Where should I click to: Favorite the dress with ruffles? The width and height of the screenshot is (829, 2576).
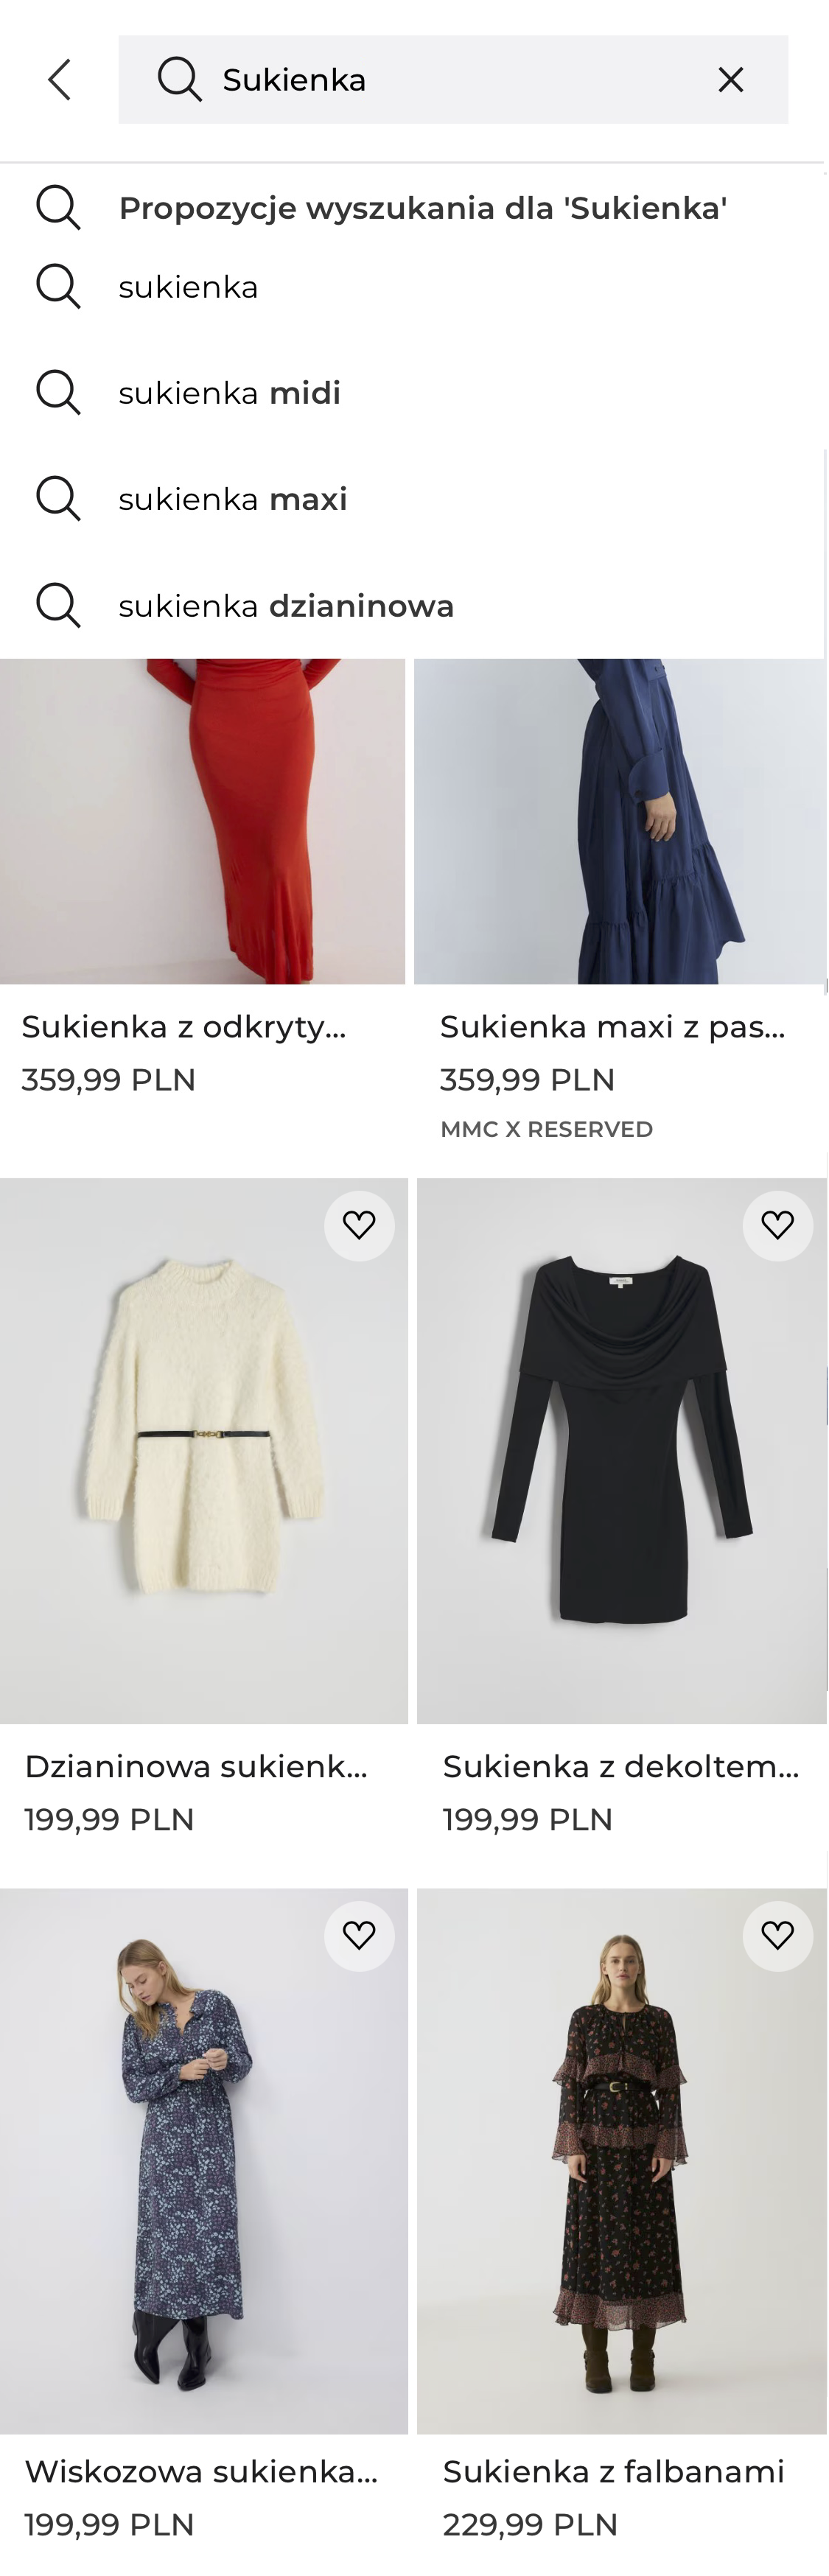(777, 1935)
